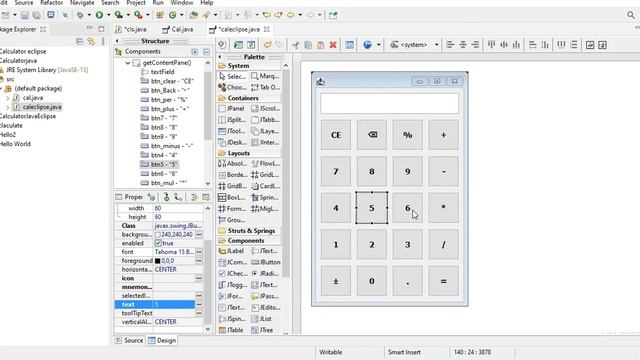The height and width of the screenshot is (360, 640).
Task: Click the CE button on calculator form
Action: coord(336,135)
